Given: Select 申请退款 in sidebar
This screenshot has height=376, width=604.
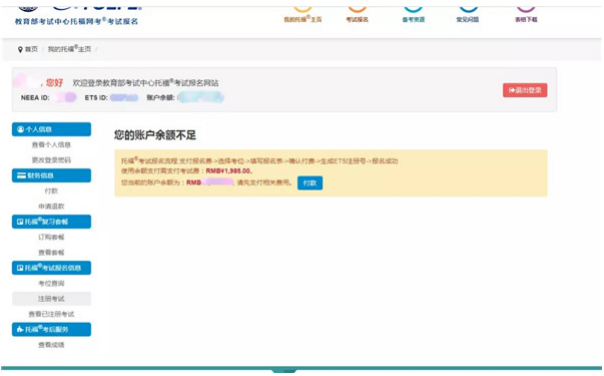Looking at the screenshot, I should (51, 206).
